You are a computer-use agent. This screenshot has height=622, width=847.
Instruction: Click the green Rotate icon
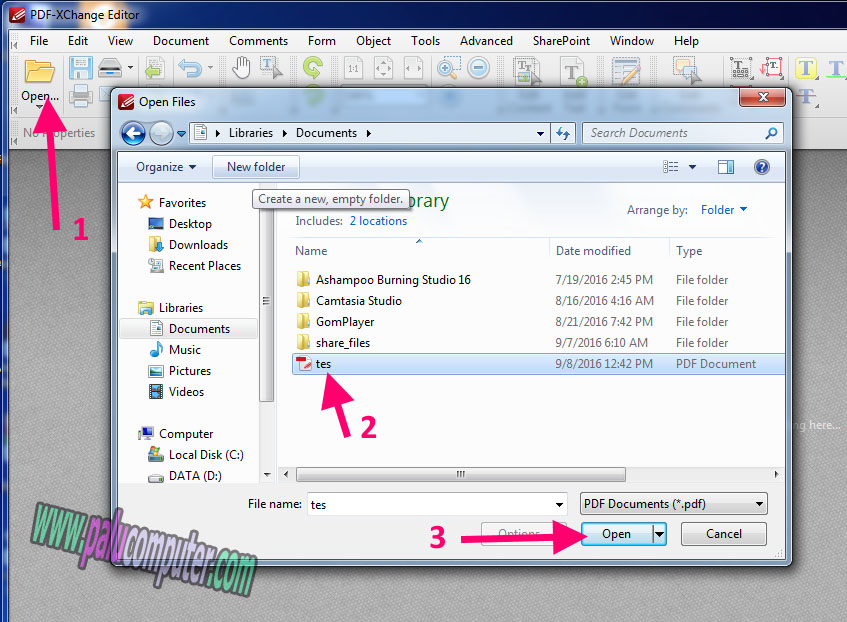point(313,68)
